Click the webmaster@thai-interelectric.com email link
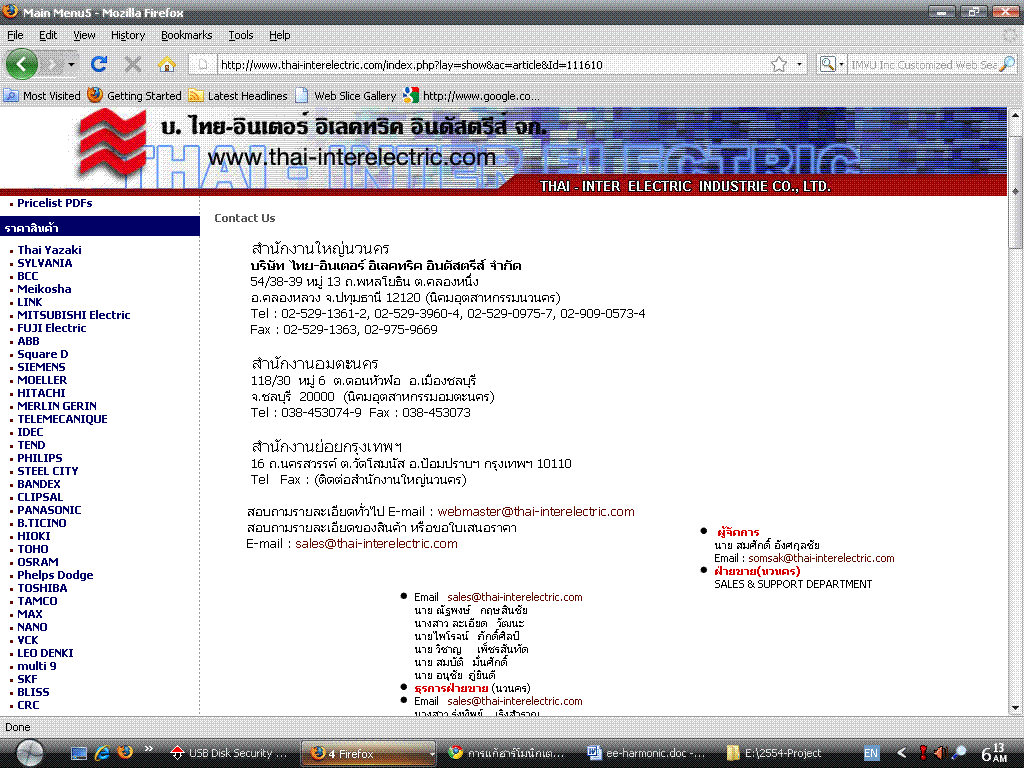The image size is (1024, 768). point(536,511)
